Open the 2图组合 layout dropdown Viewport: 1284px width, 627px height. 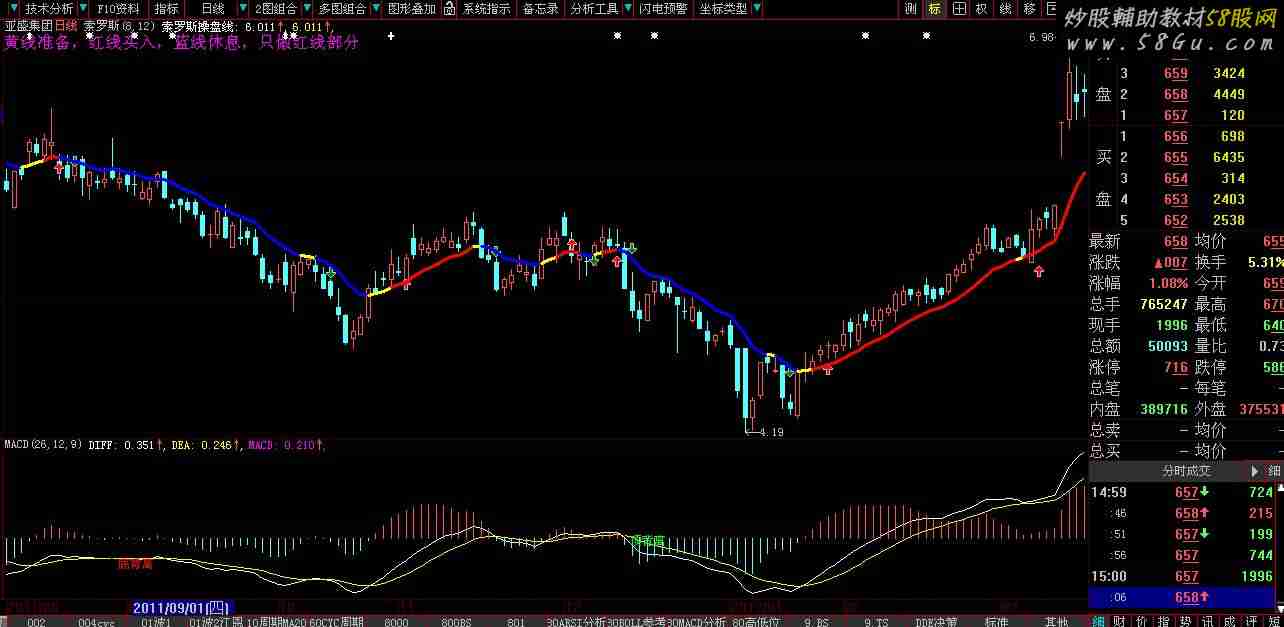point(274,8)
